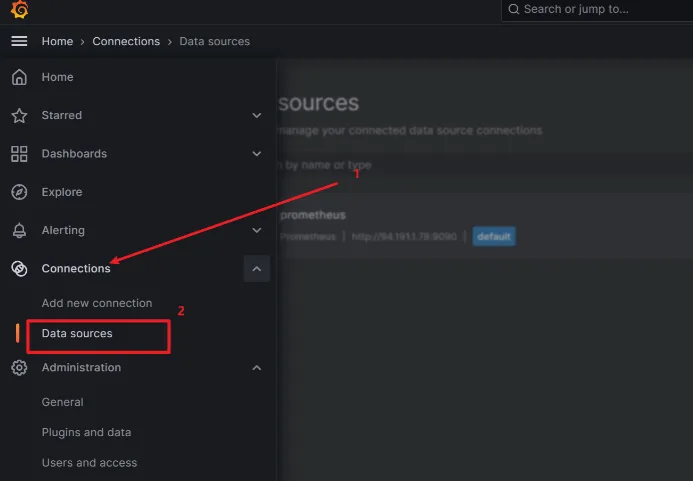The image size is (693, 481).
Task: Expand the Alerting section chevron
Action: click(257, 230)
